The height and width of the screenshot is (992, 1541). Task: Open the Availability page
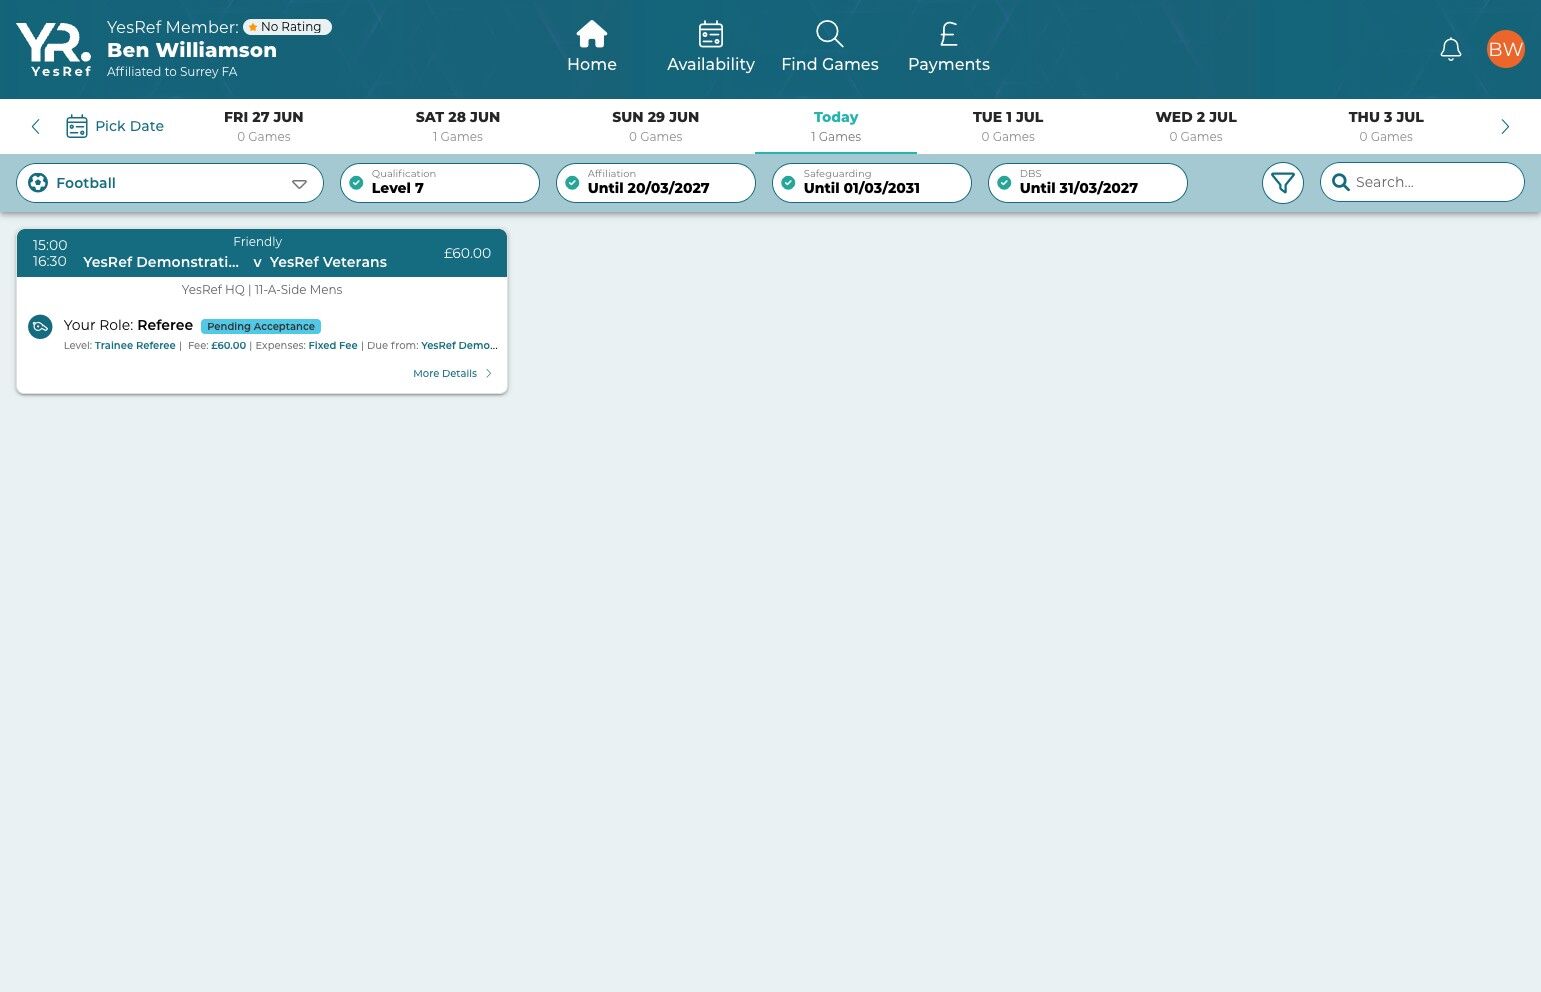coord(711,47)
